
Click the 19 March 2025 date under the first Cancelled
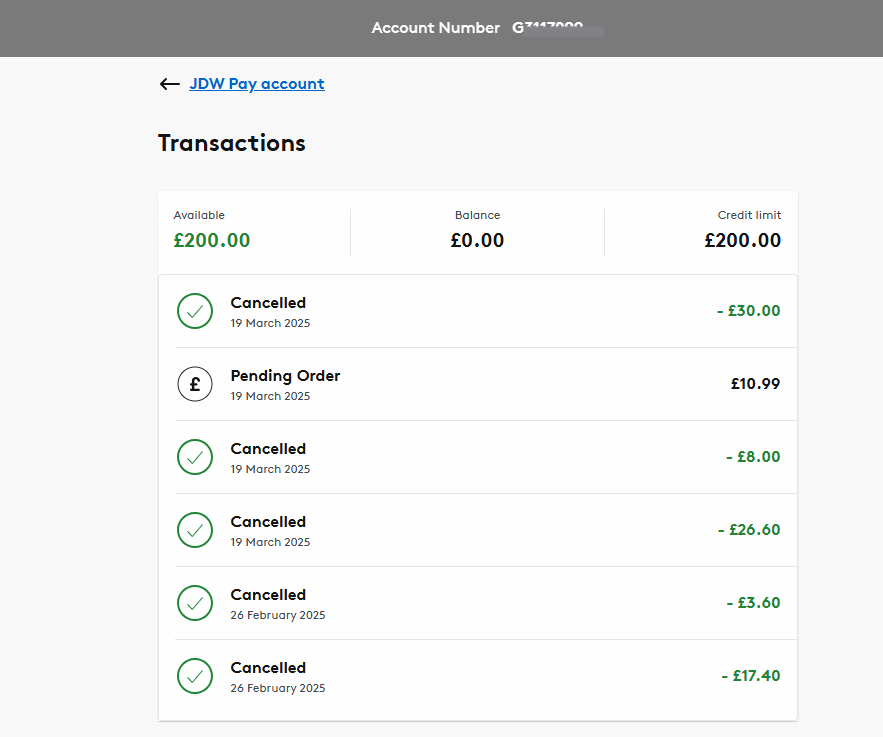[270, 323]
